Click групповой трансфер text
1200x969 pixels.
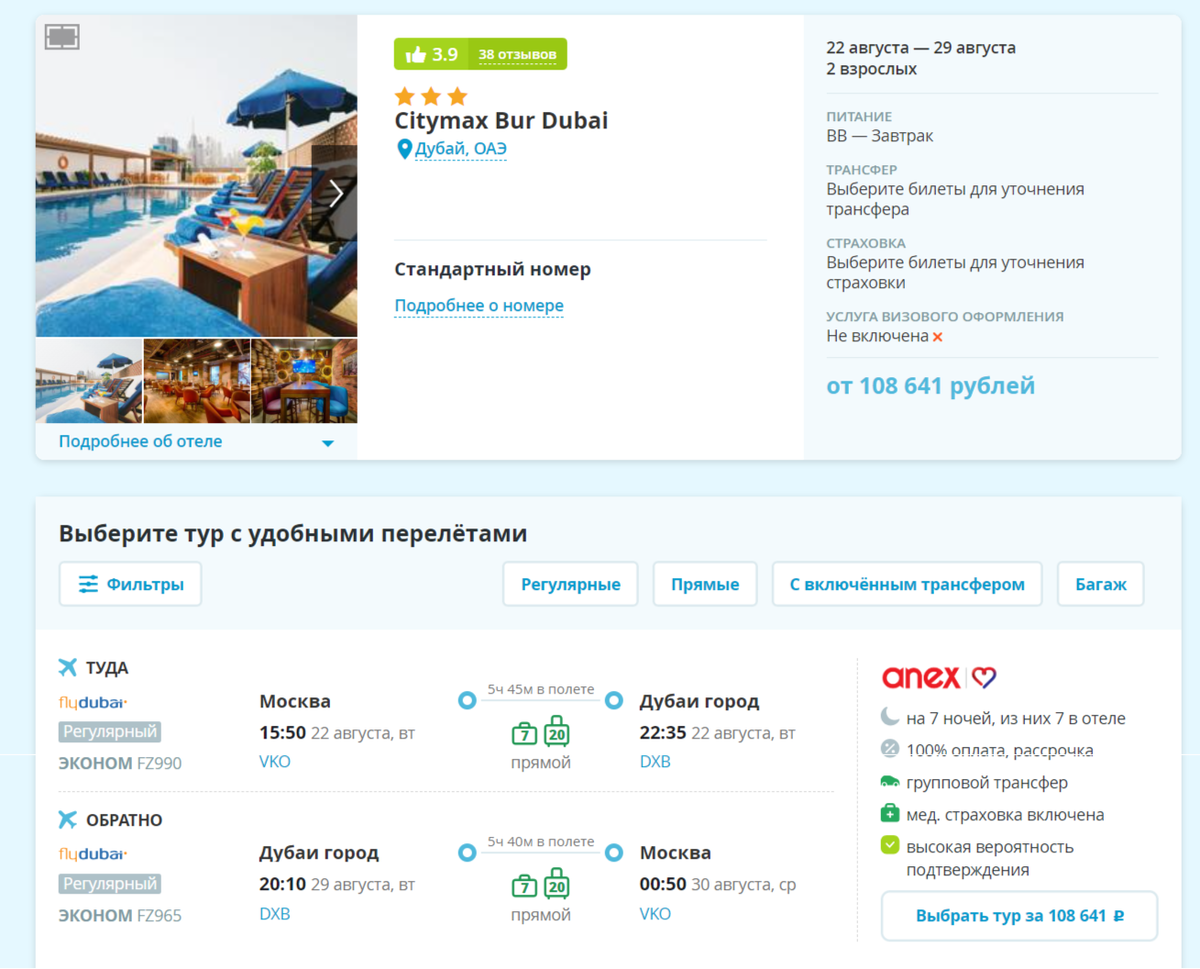click(x=987, y=783)
